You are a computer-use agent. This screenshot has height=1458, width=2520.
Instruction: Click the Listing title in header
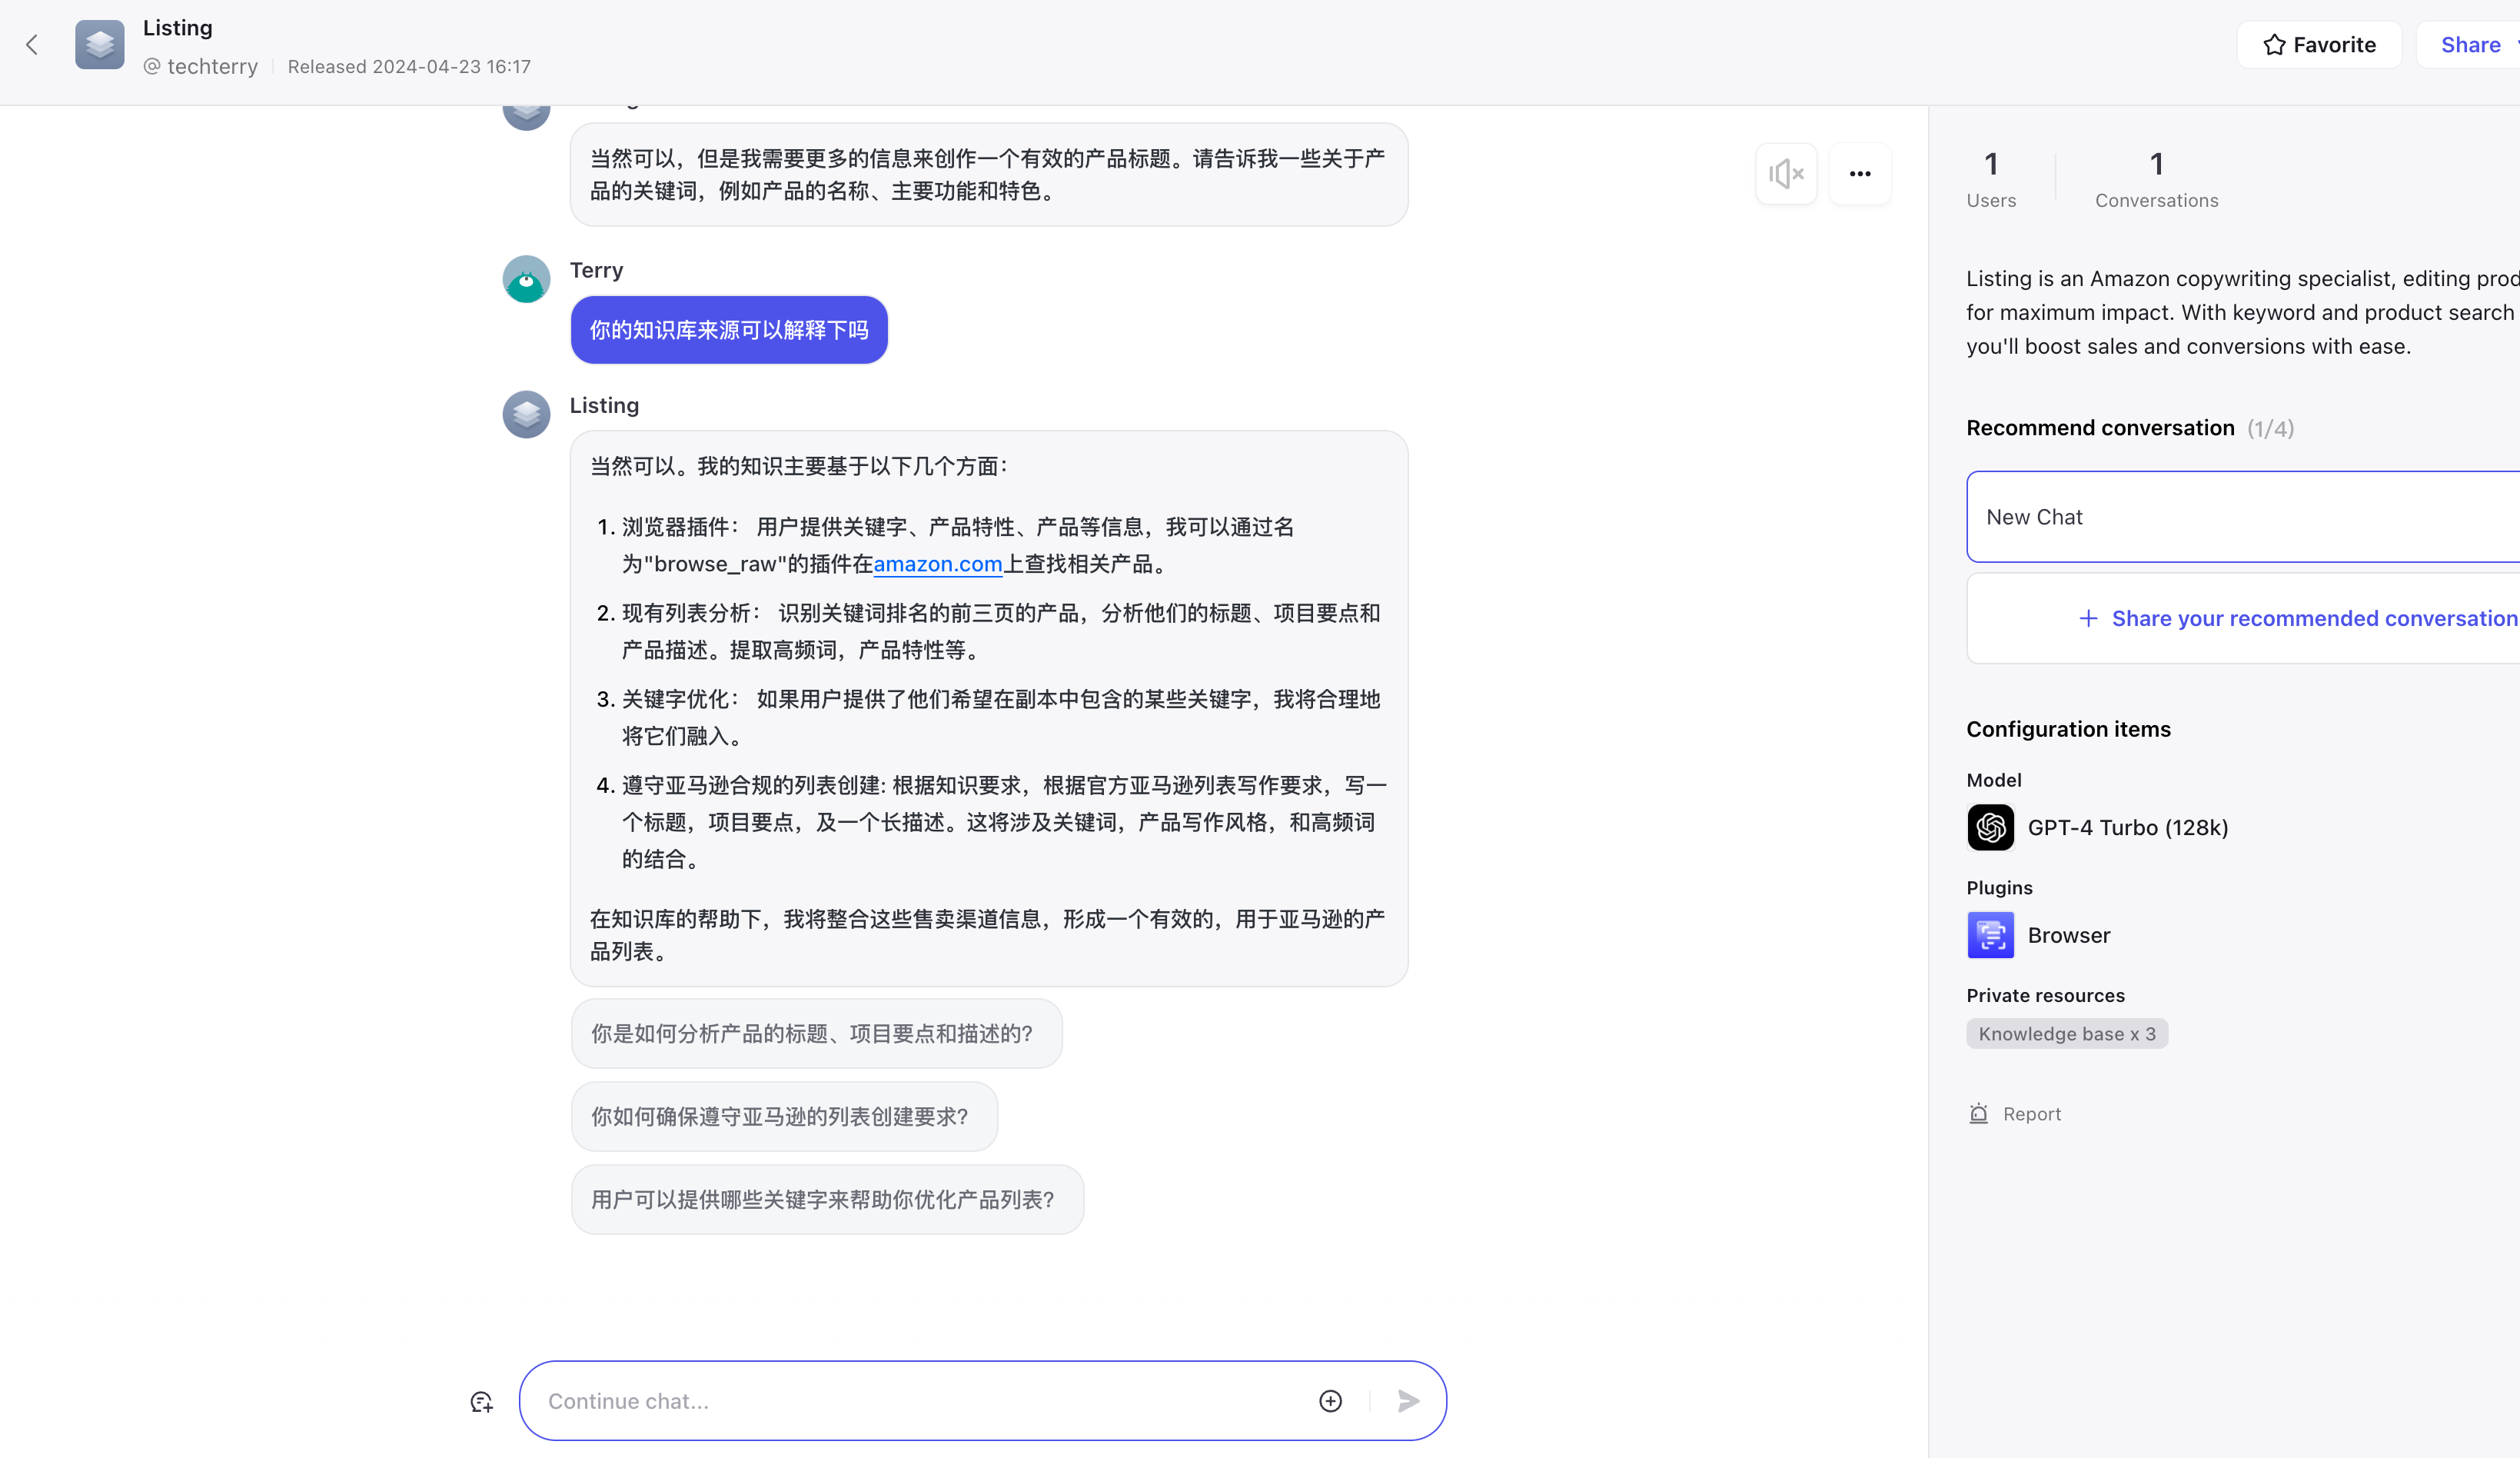coord(178,28)
